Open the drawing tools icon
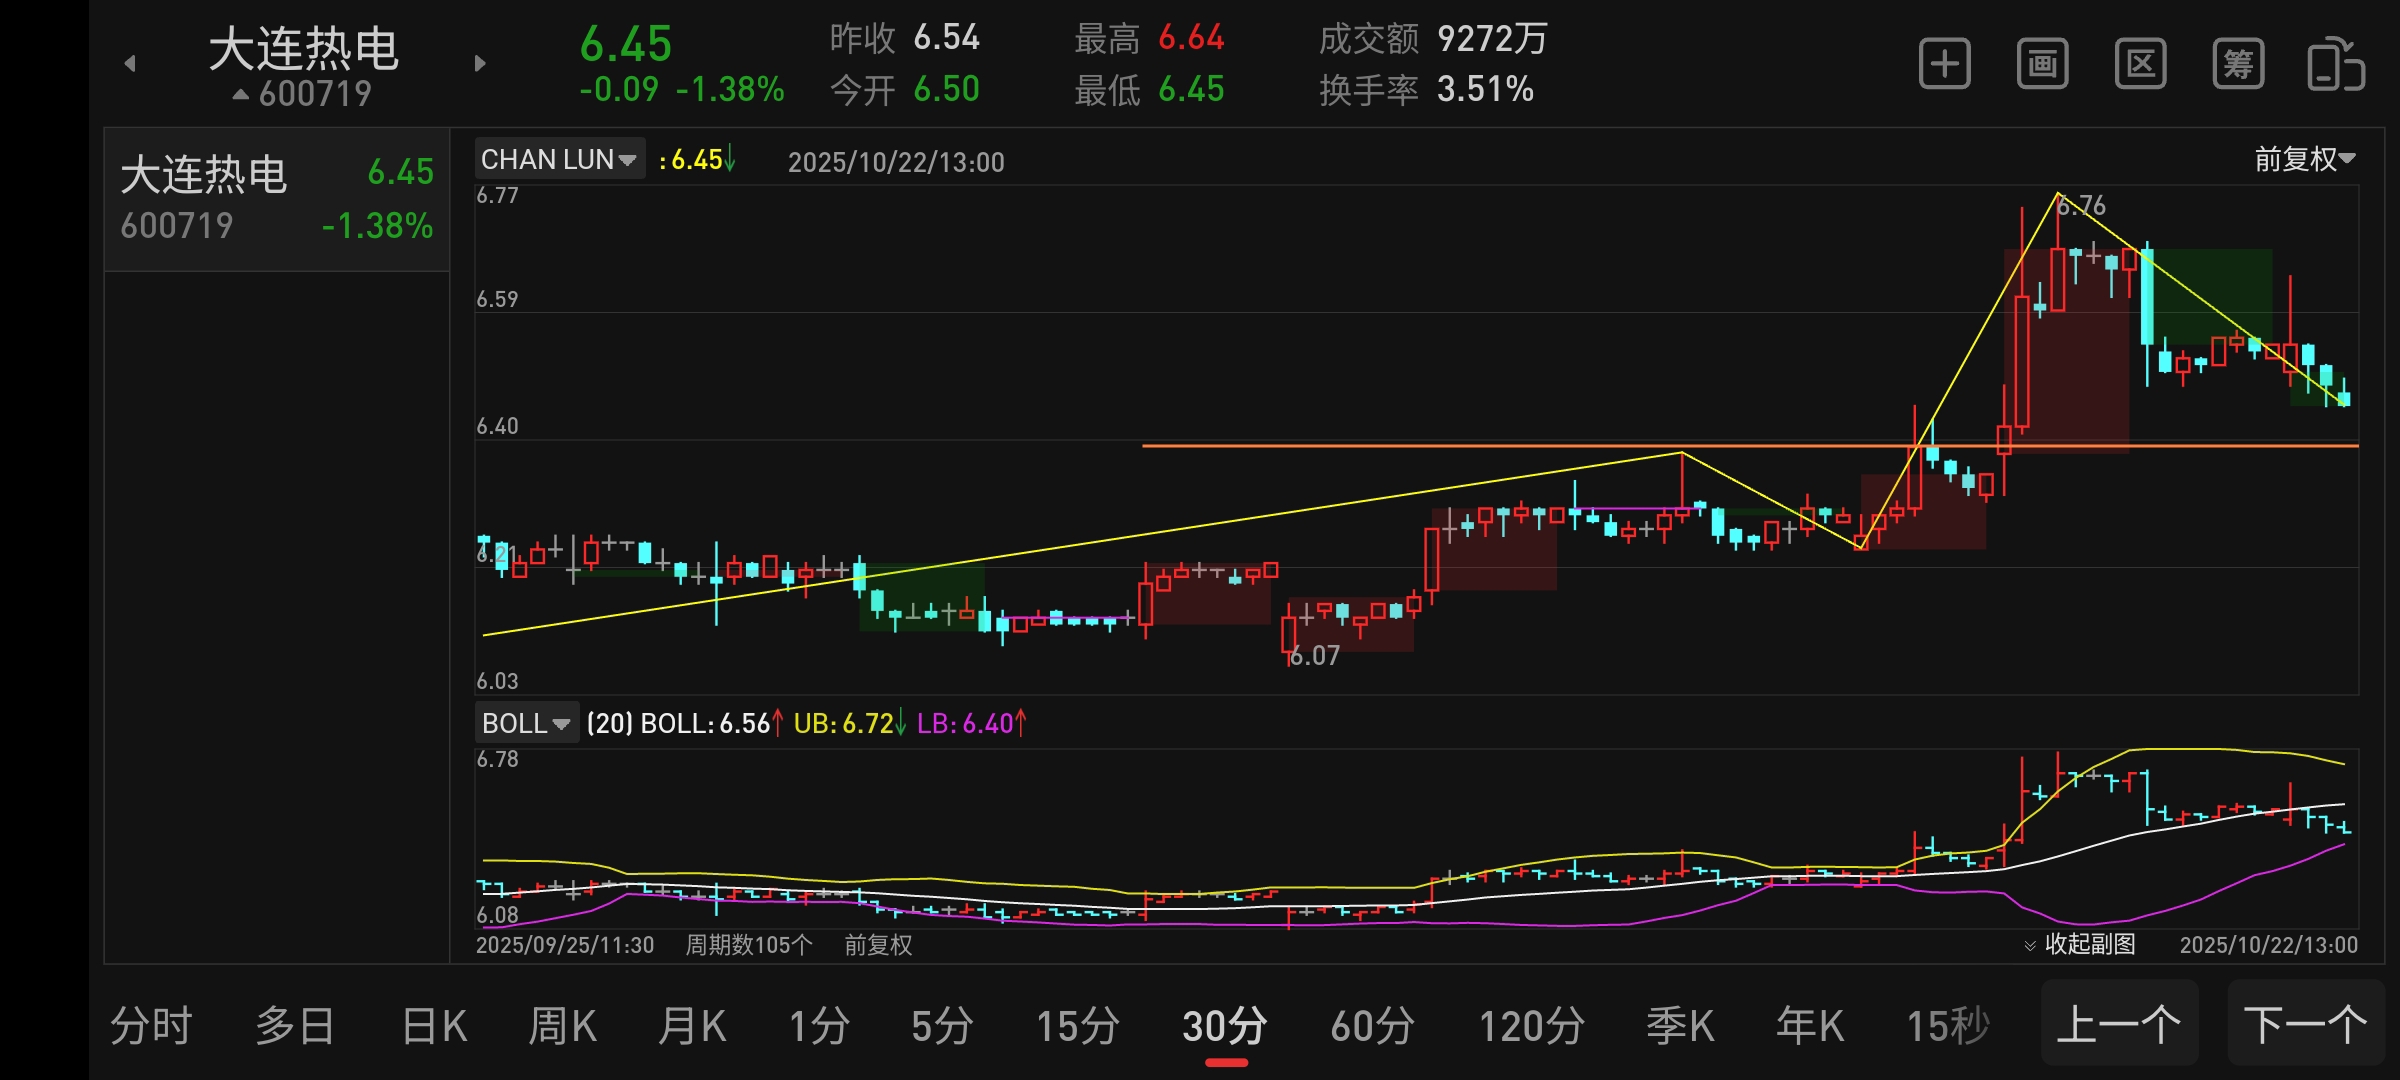The width and height of the screenshot is (2400, 1080). pyautogui.click(x=2042, y=65)
